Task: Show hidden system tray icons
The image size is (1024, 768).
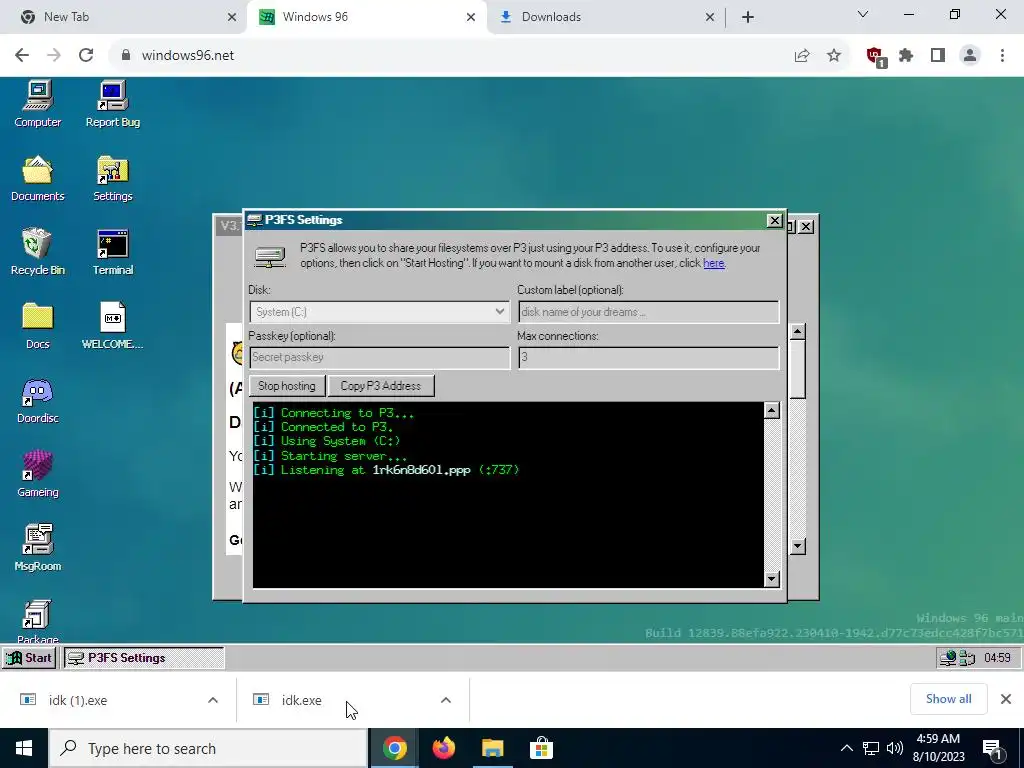Action: pos(846,748)
